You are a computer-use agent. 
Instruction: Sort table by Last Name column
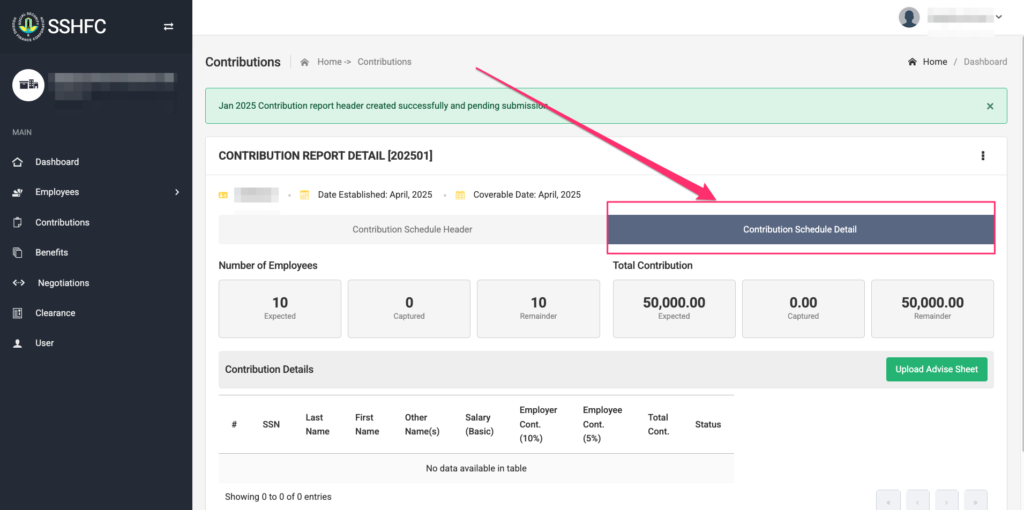point(315,424)
